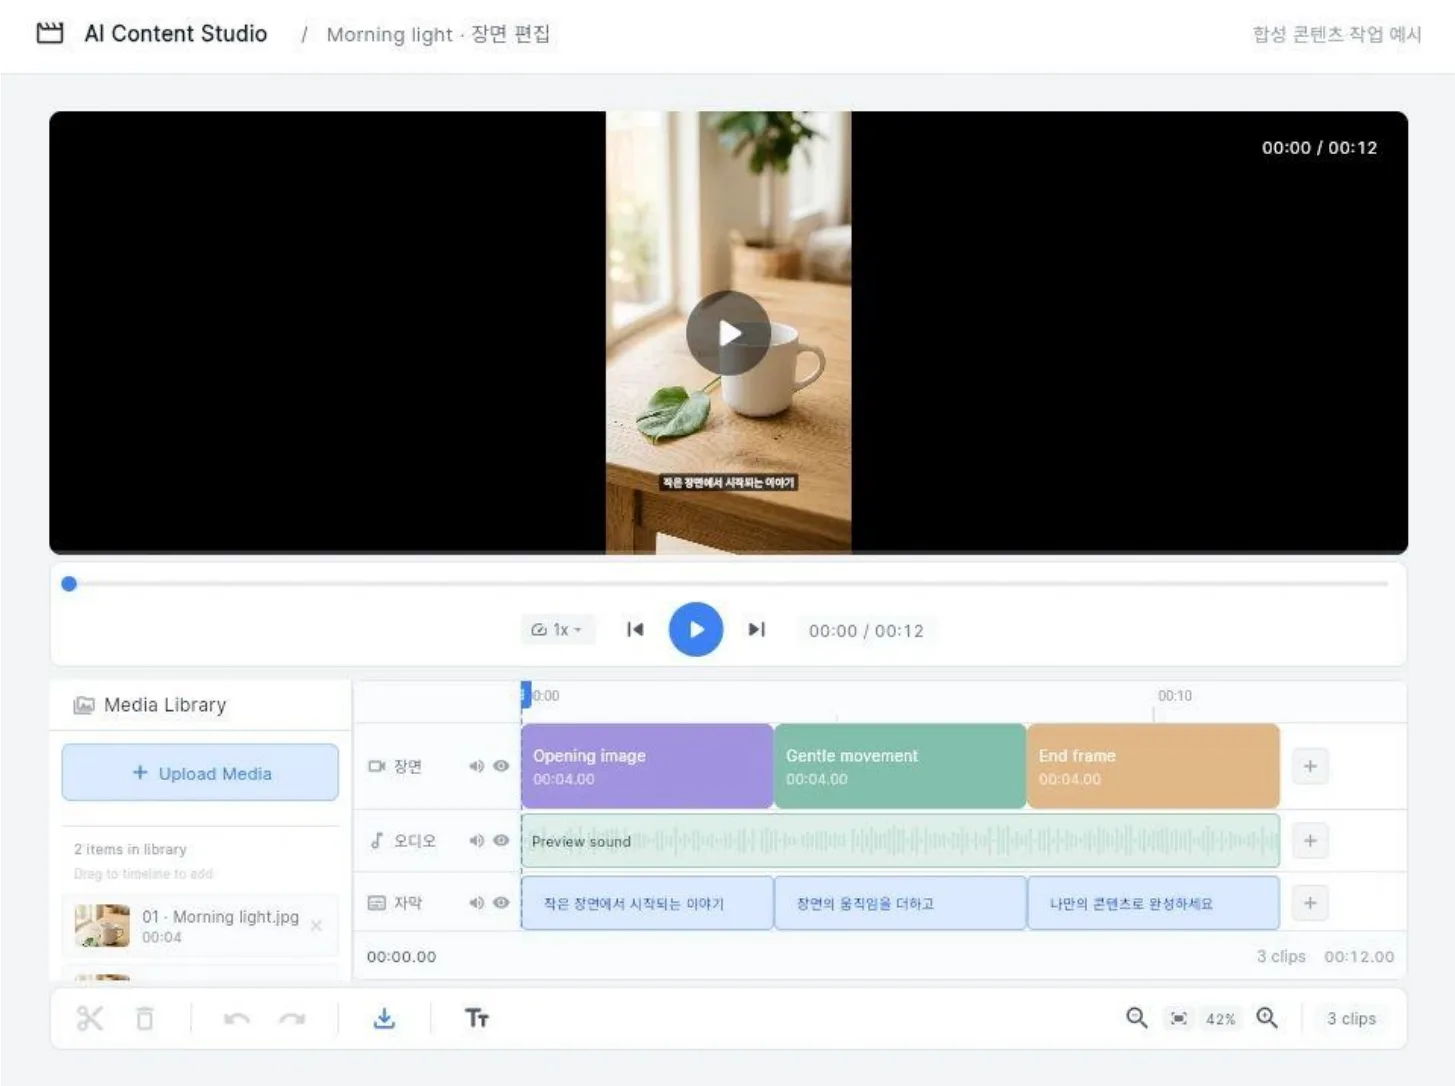Screen dimensions: 1455x1086
Task: Select subtitle clip 작은 장면에서 시작되는 이야기
Action: (647, 903)
